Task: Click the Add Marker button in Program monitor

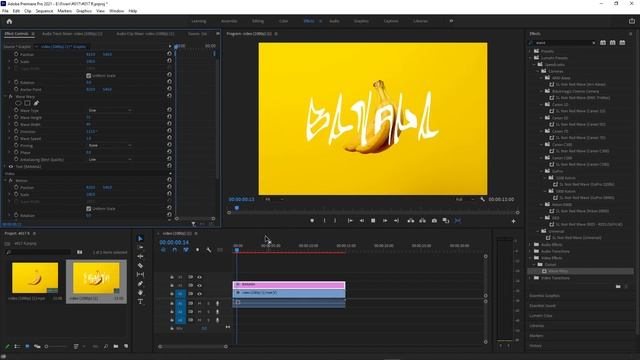Action: [312, 221]
